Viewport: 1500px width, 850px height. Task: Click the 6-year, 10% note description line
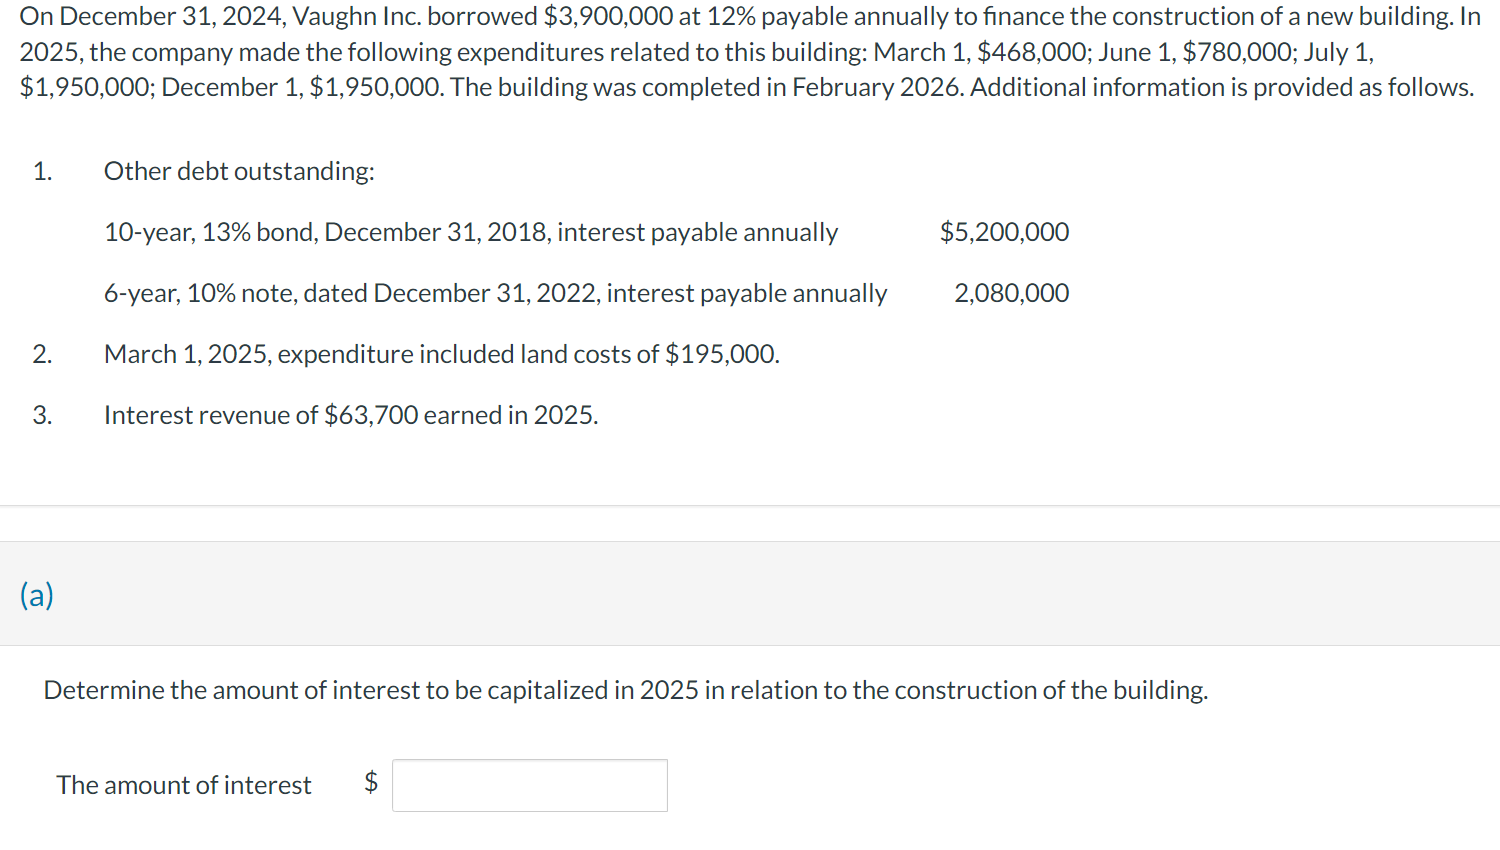point(495,293)
